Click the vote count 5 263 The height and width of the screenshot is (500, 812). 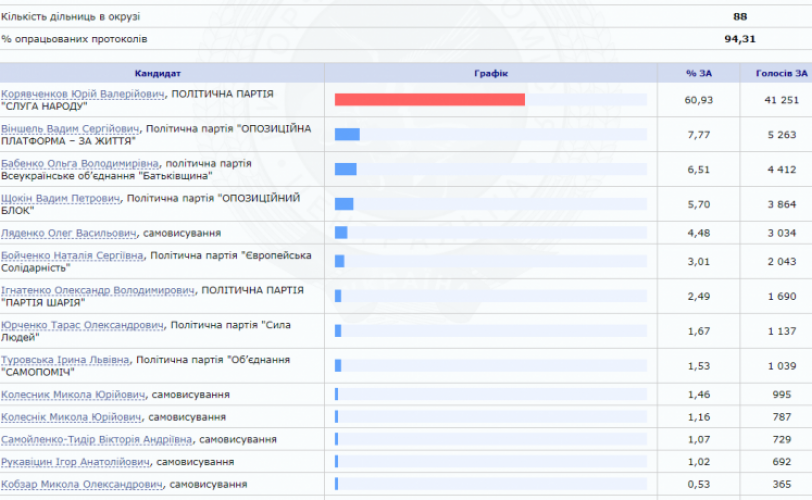click(x=781, y=135)
